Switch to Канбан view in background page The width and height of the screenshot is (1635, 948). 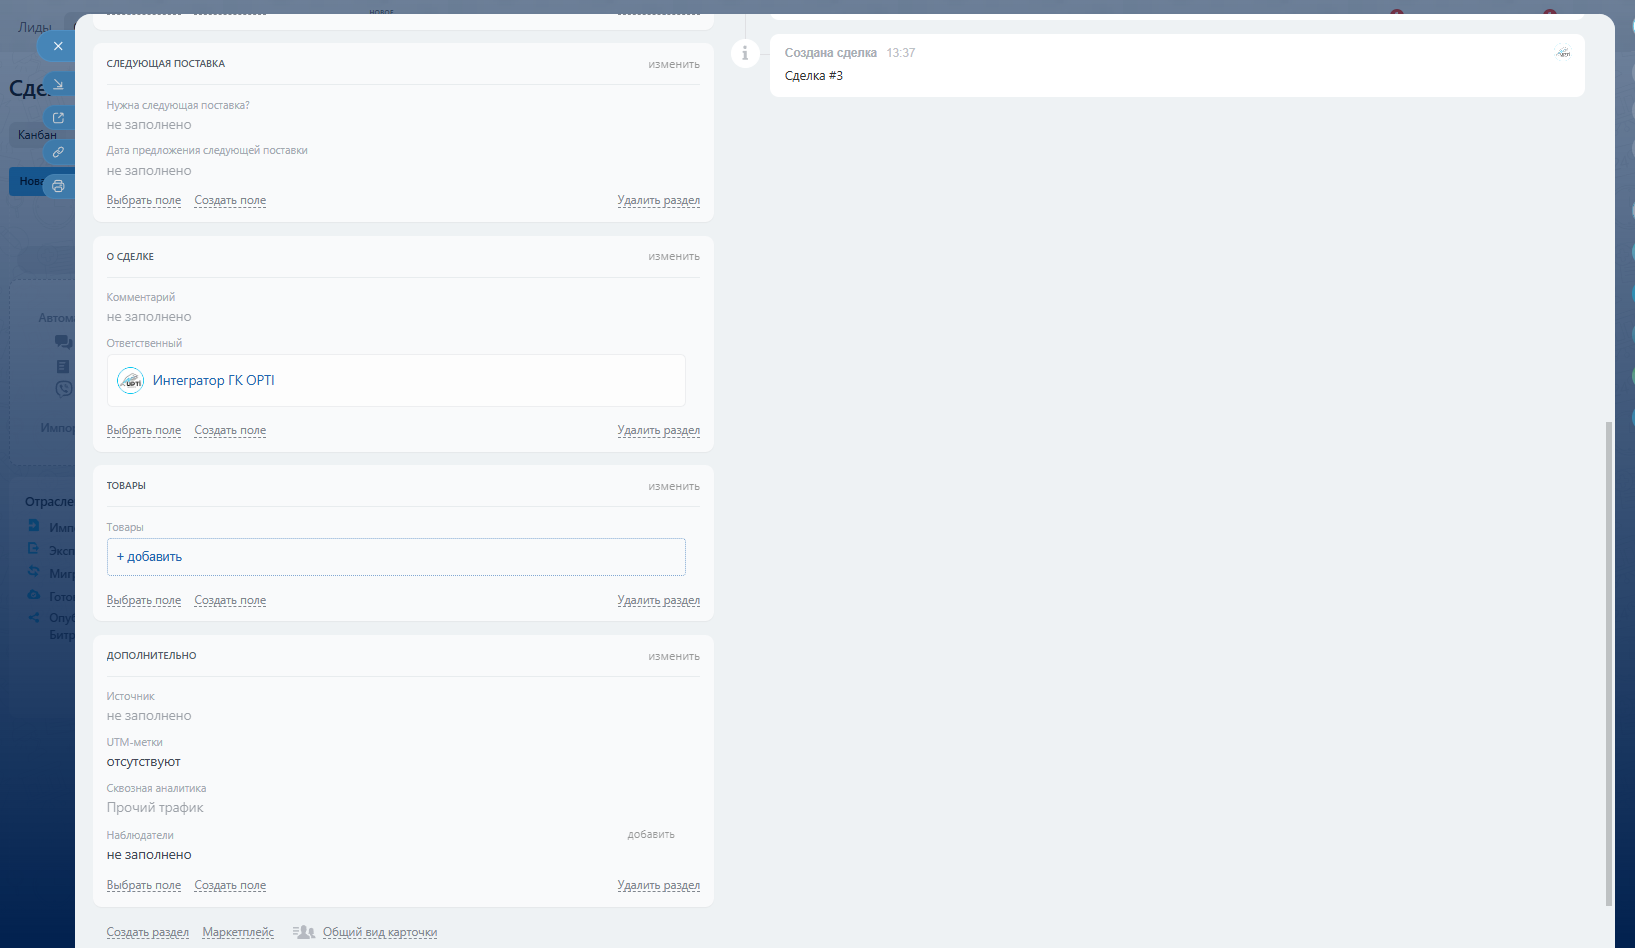click(x=37, y=135)
